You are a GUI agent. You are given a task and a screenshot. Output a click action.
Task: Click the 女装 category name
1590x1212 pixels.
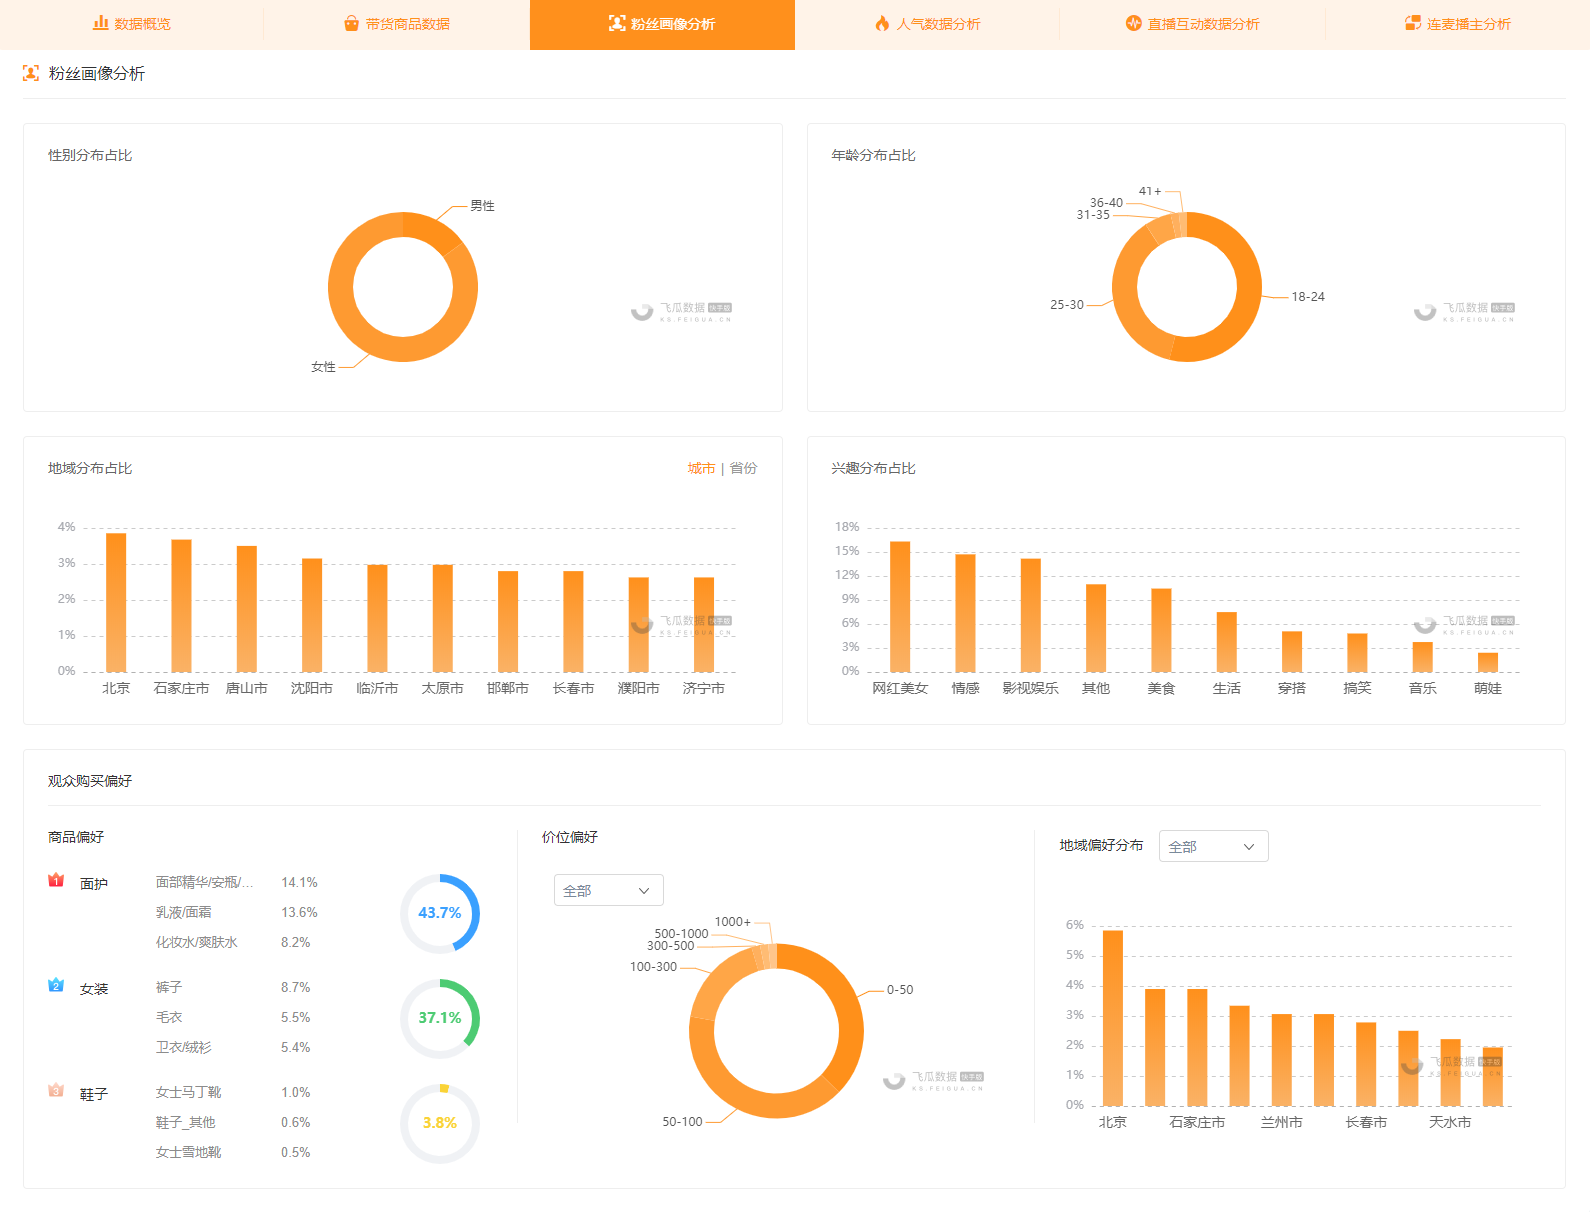click(94, 989)
